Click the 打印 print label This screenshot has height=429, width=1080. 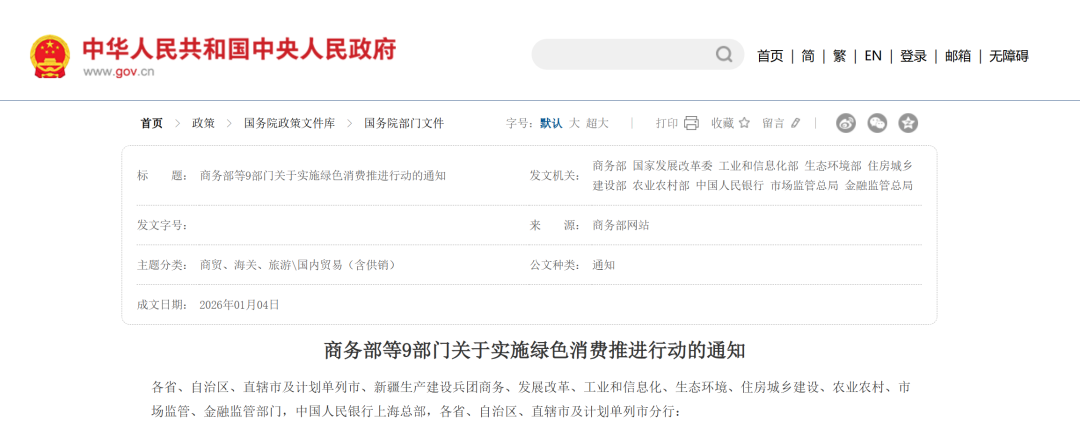667,123
